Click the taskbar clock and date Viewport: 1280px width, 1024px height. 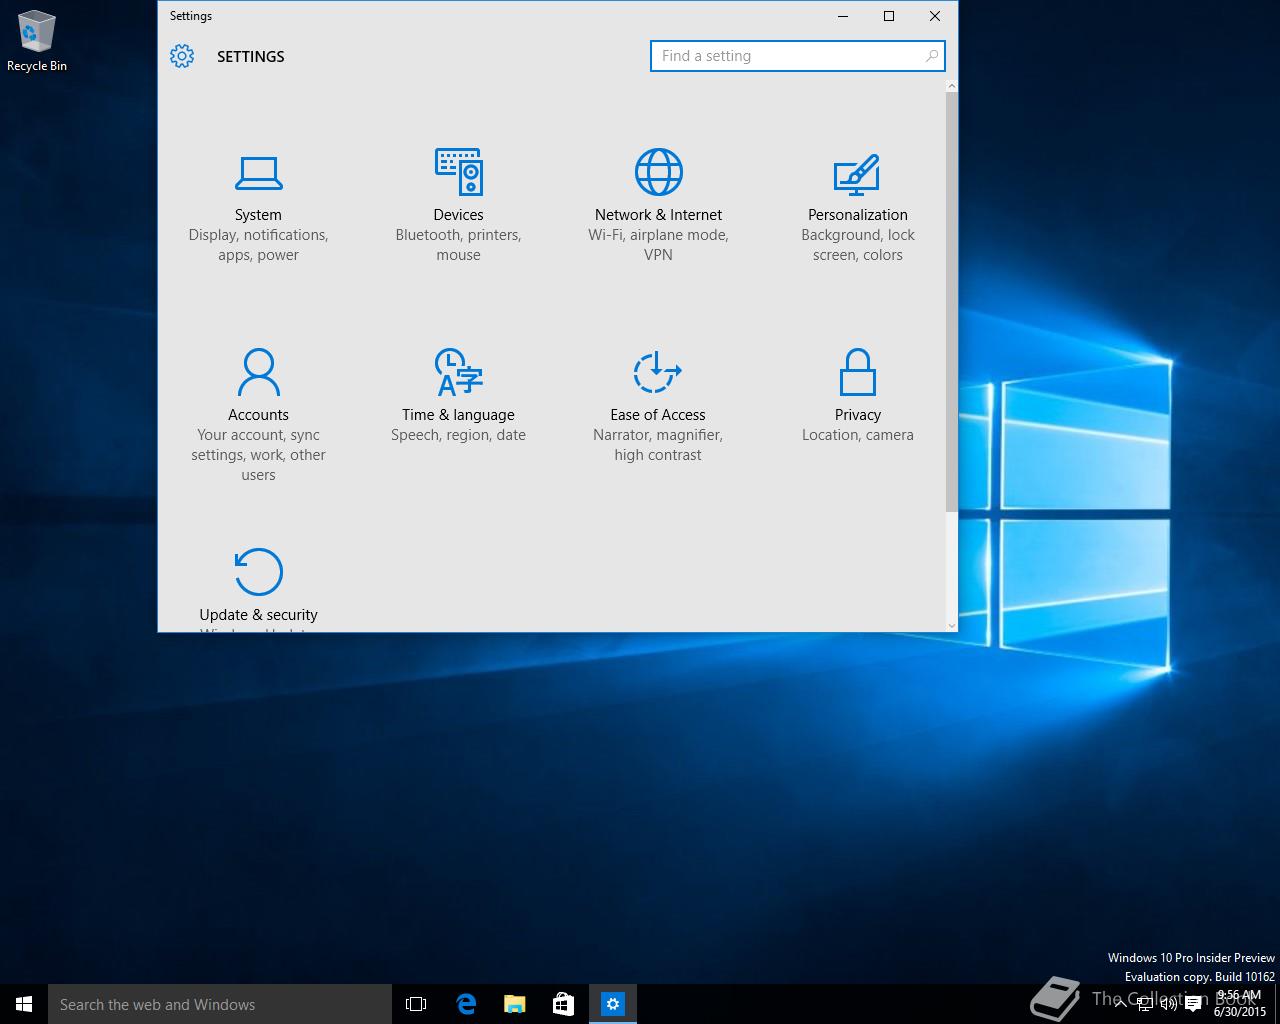pos(1239,1003)
